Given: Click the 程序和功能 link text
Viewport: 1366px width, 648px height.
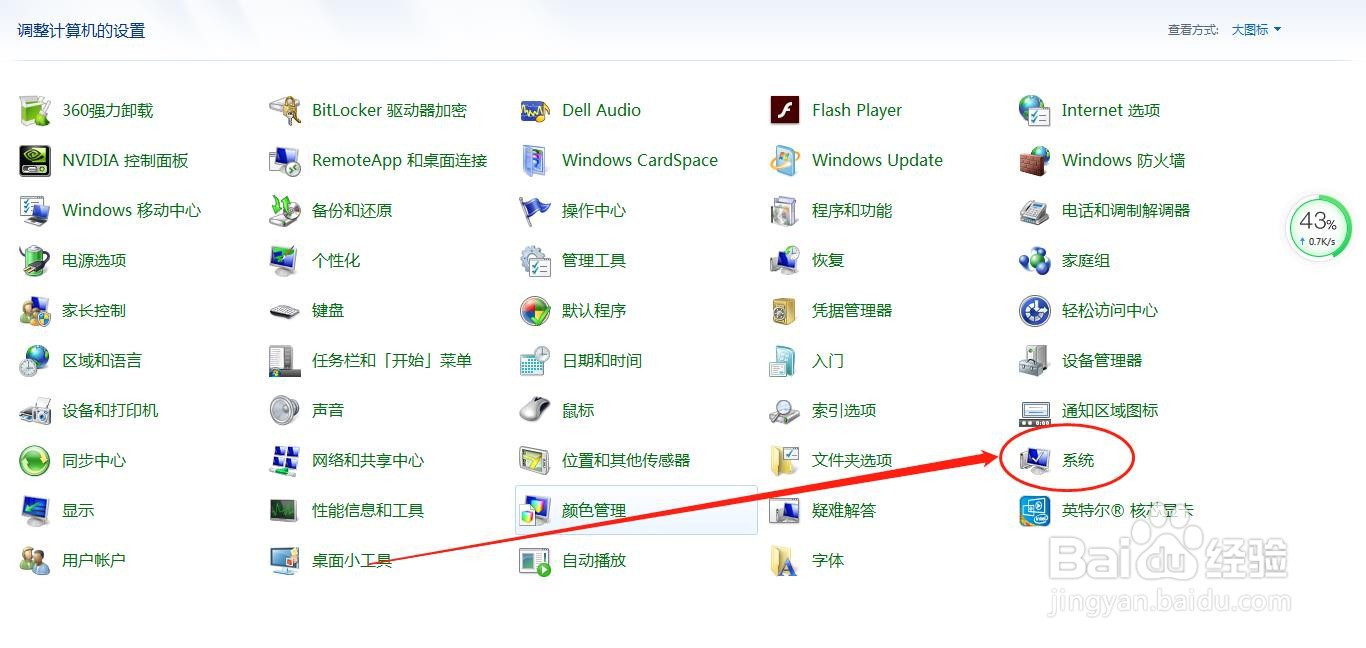Looking at the screenshot, I should click(x=852, y=210).
